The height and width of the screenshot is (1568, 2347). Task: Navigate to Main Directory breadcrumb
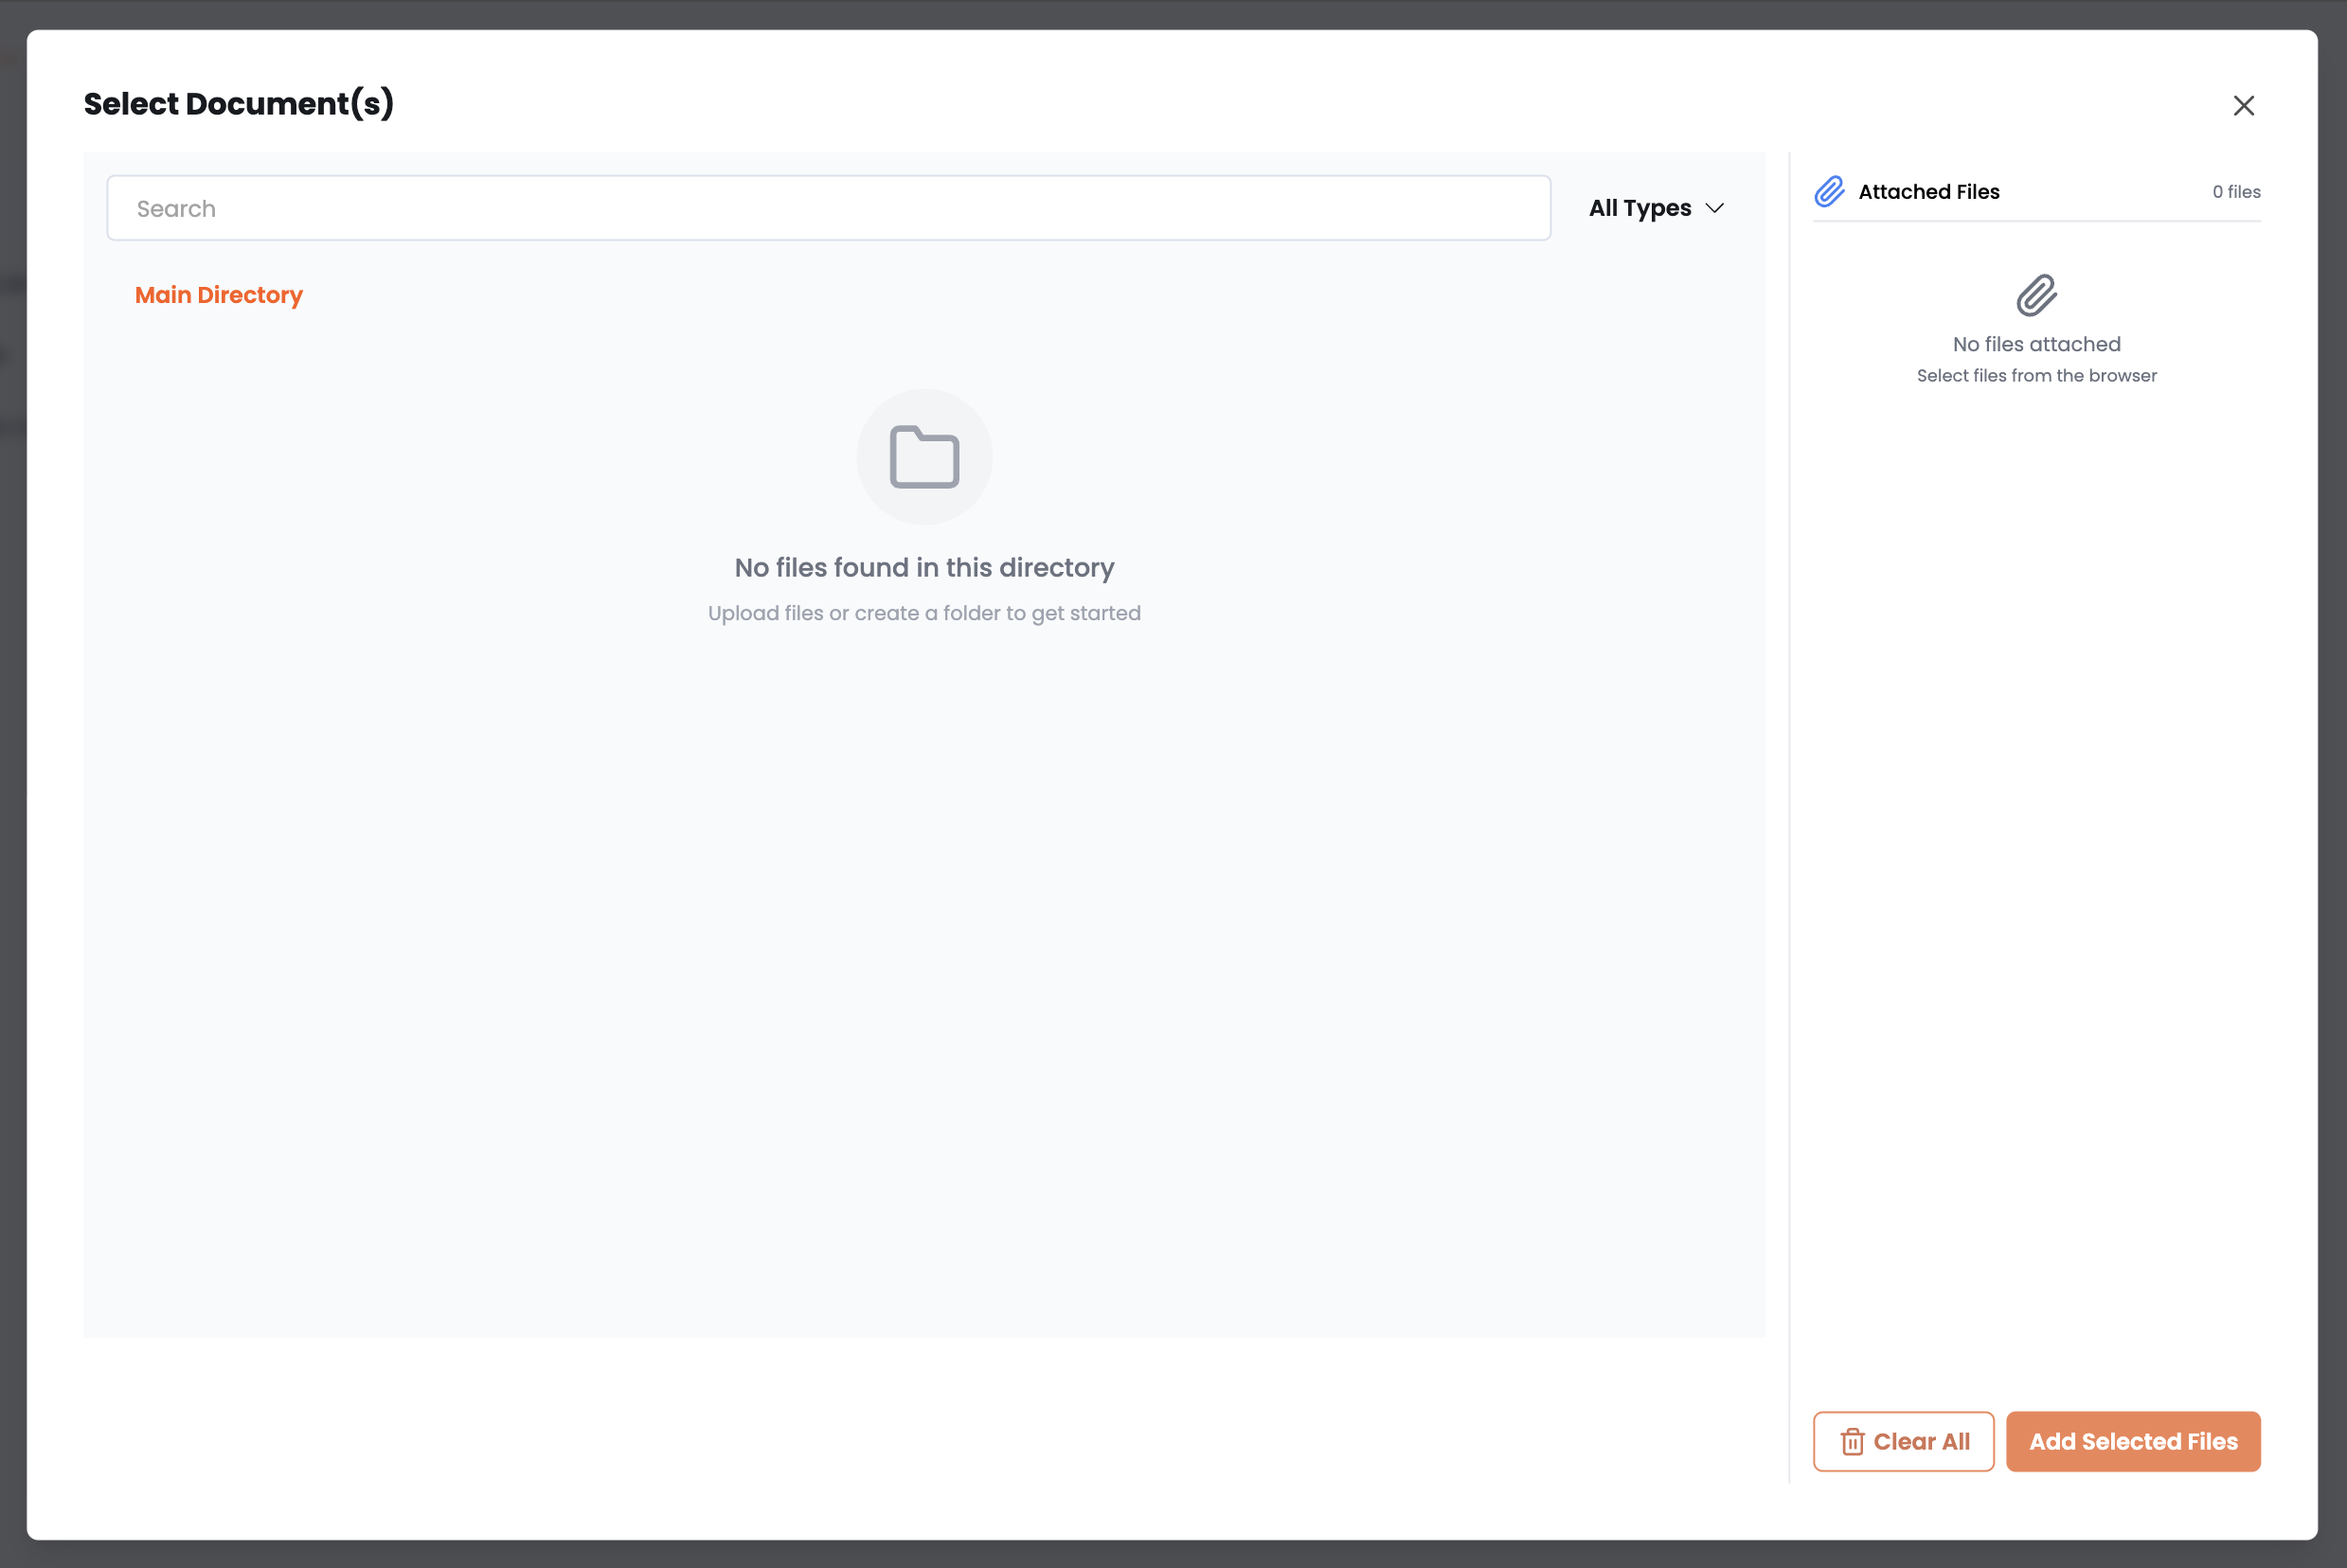tap(218, 295)
